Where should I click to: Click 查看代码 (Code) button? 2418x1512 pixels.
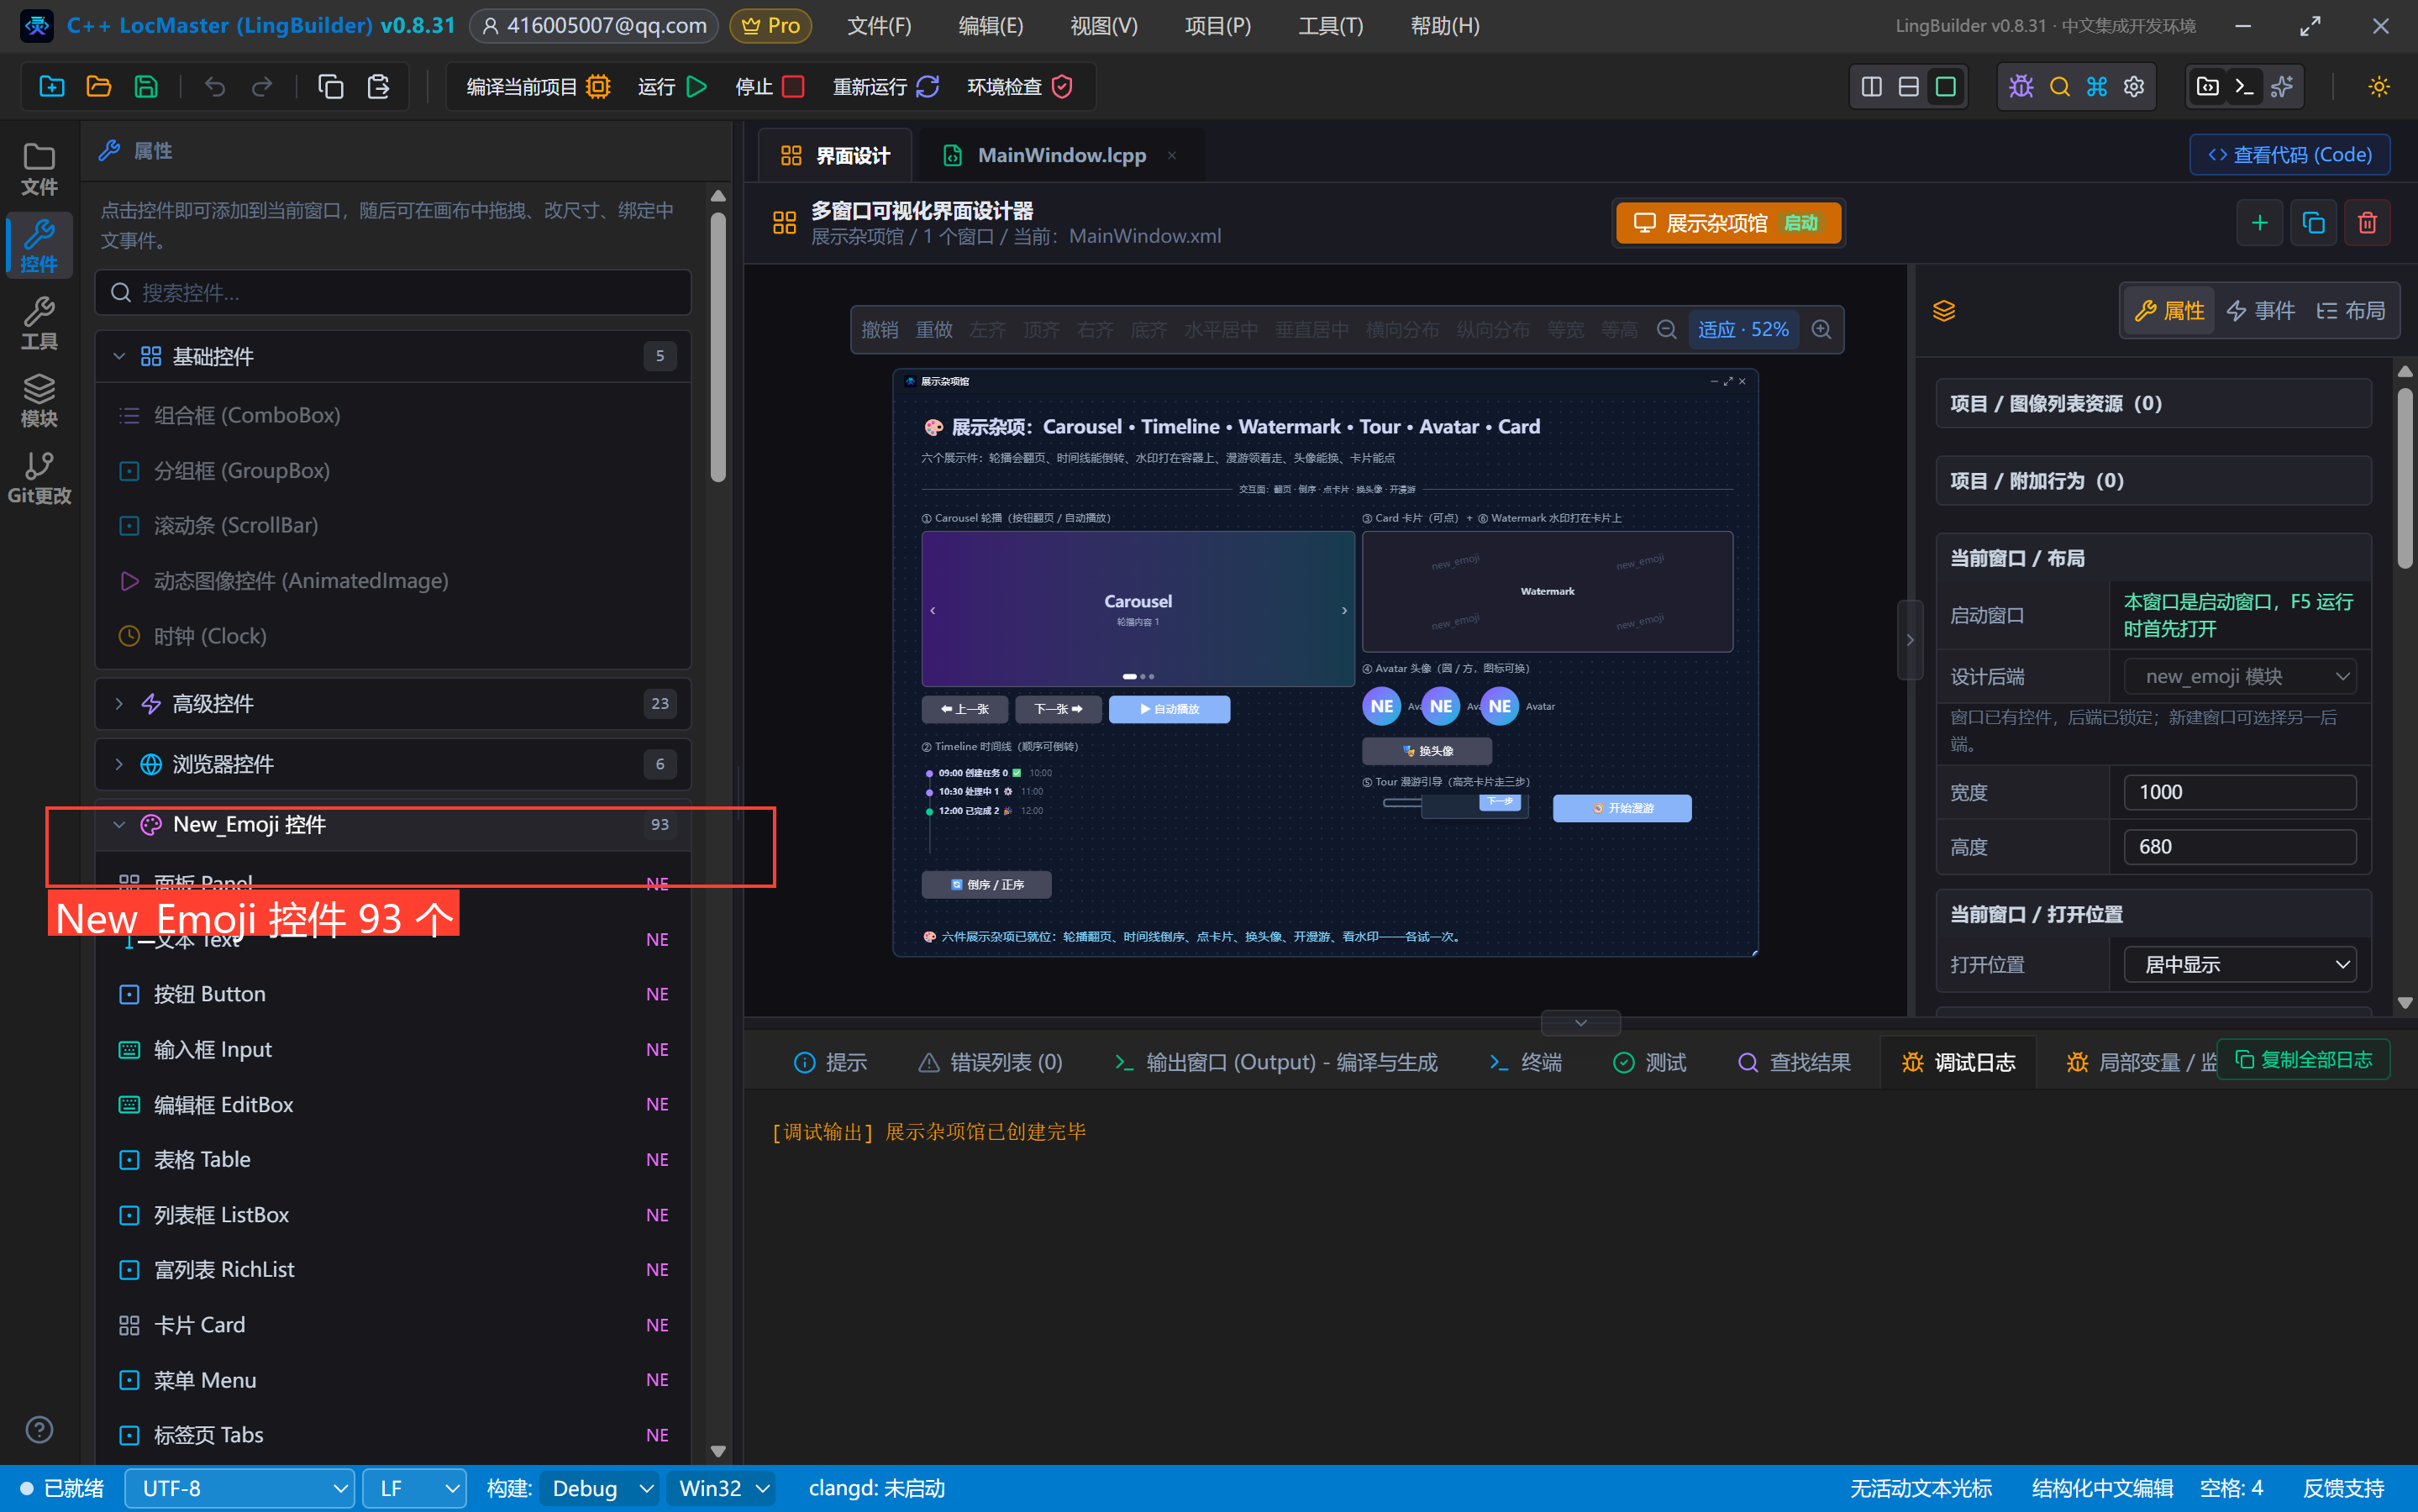click(x=2289, y=155)
